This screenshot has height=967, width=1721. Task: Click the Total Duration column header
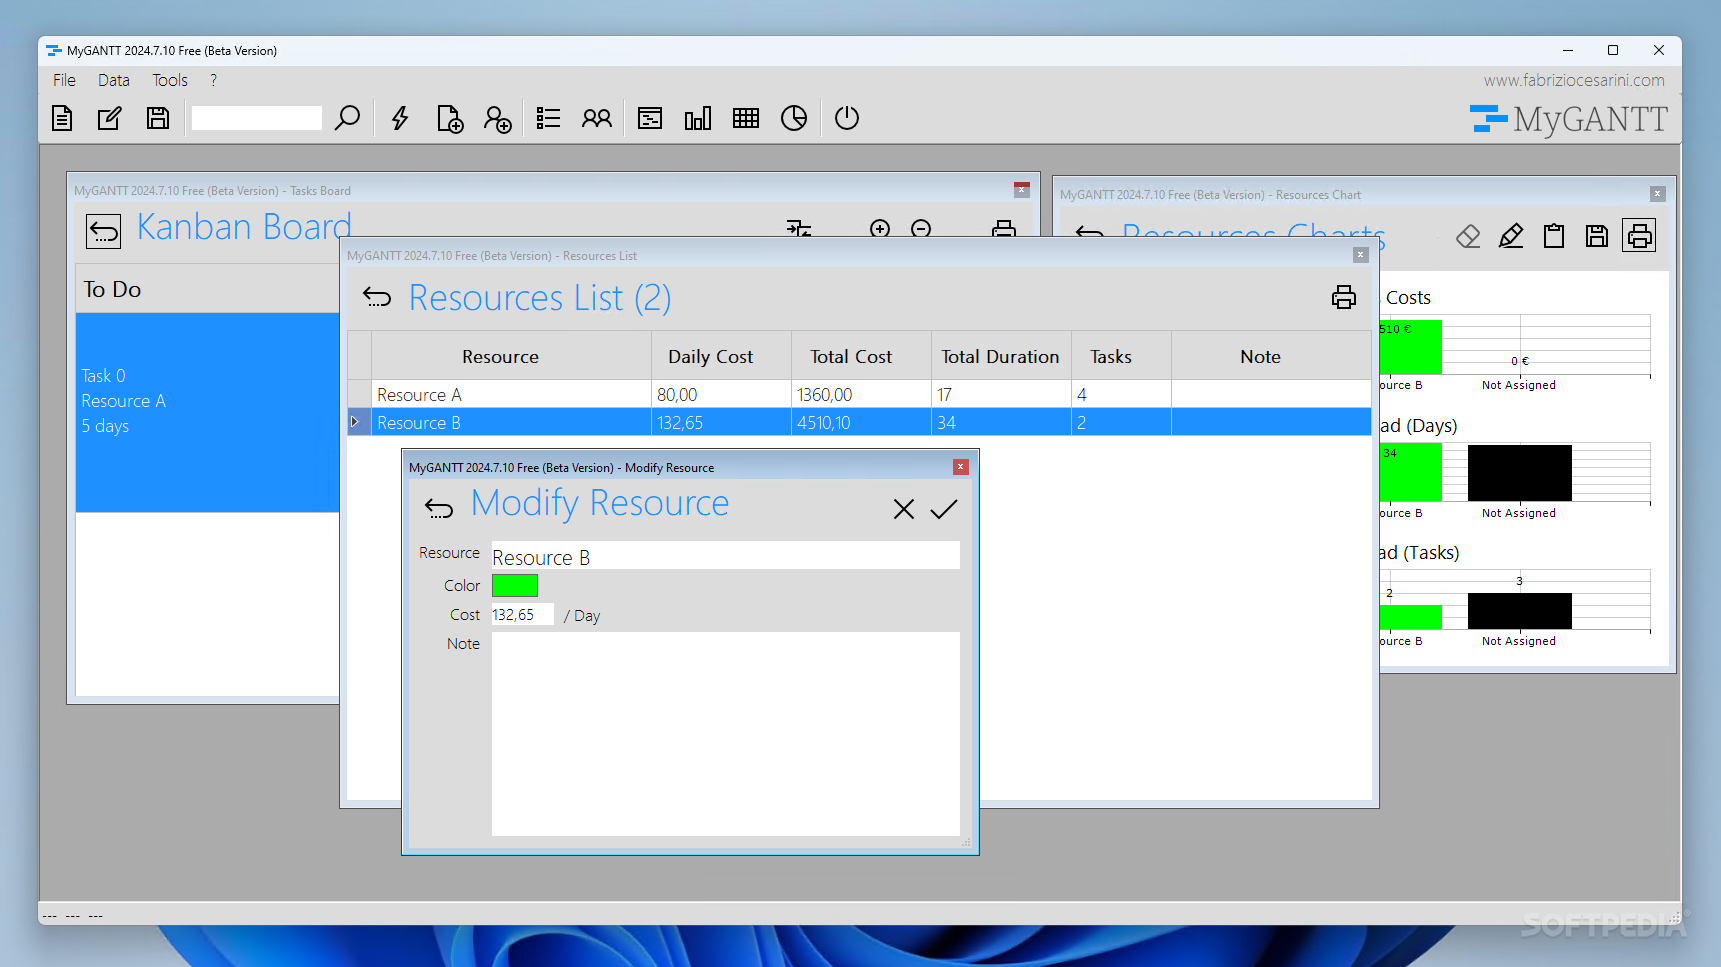[1000, 356]
